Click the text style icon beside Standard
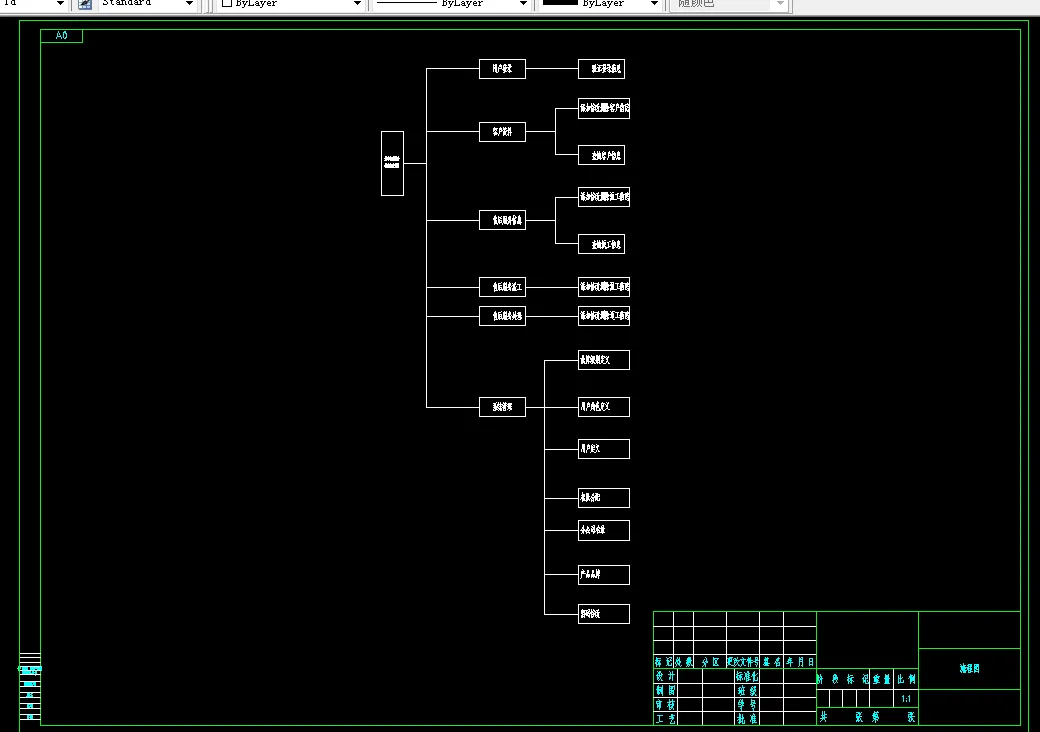Screen dimensions: 1040x732 (85, 4)
